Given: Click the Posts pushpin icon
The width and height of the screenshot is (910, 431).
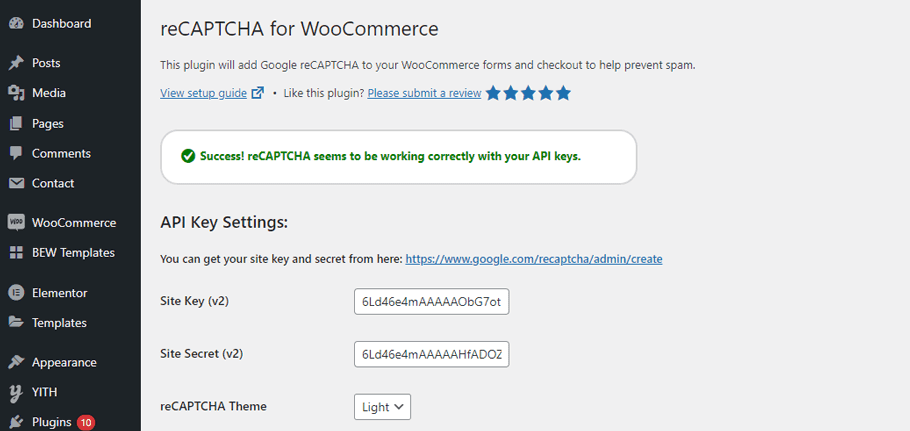Looking at the screenshot, I should (16, 63).
